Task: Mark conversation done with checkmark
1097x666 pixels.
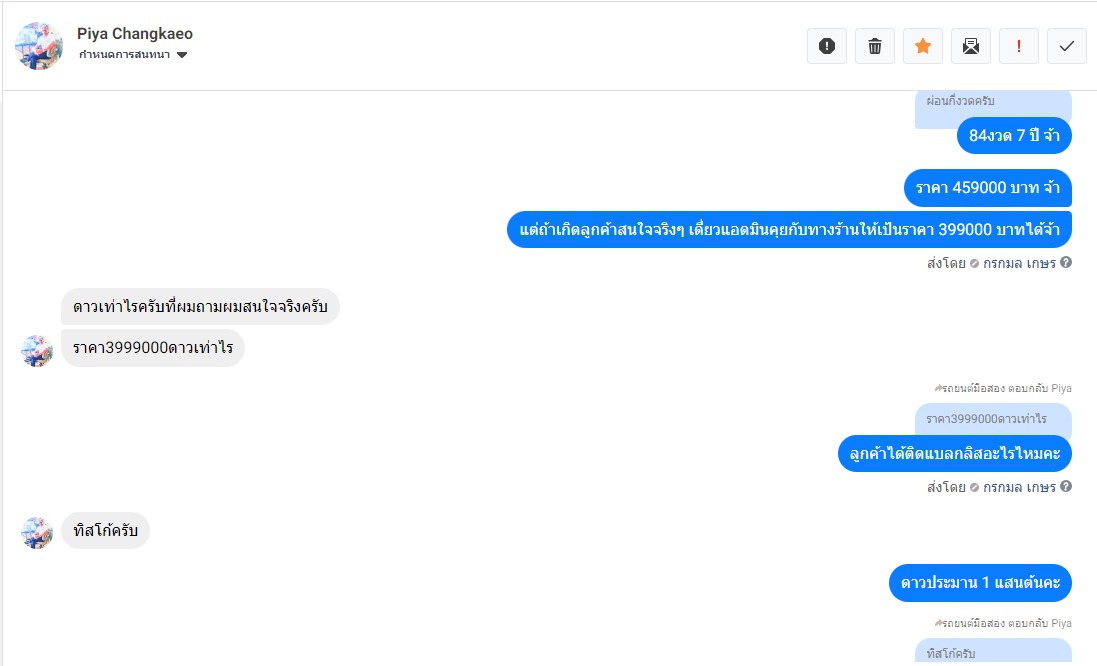Action: click(1067, 46)
